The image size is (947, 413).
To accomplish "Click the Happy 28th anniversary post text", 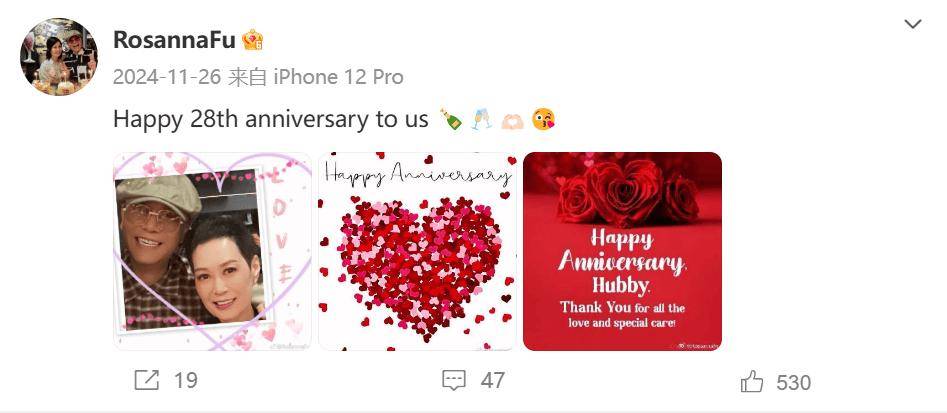I will [271, 119].
